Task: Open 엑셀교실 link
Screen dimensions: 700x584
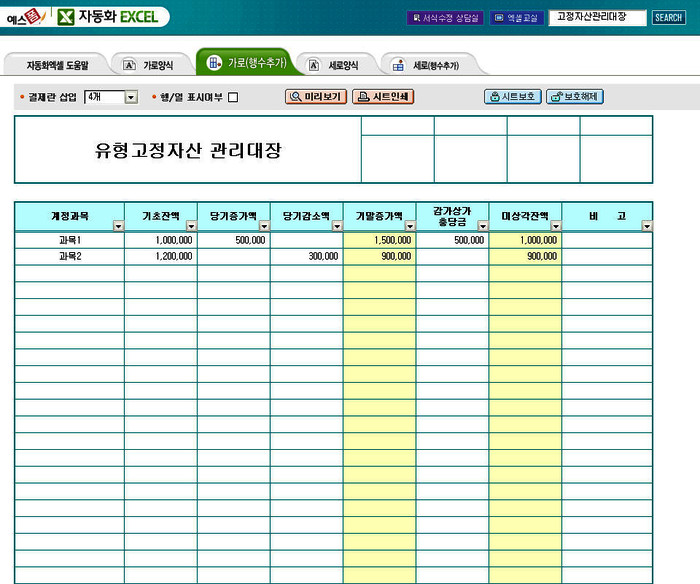Action: pyautogui.click(x=517, y=18)
